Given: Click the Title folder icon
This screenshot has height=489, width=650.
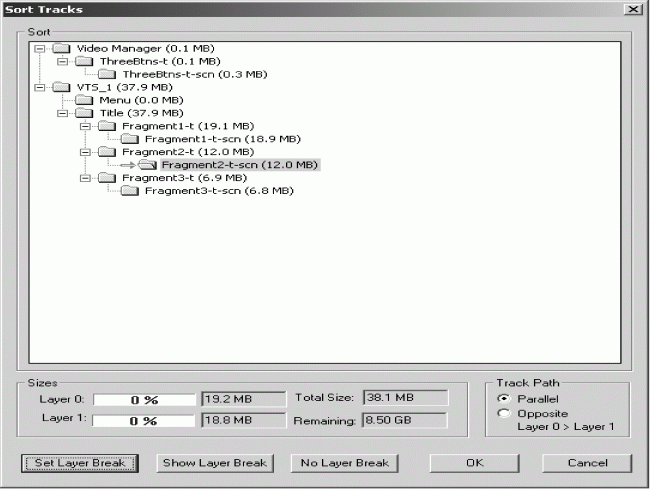Looking at the screenshot, I should click(x=85, y=113).
